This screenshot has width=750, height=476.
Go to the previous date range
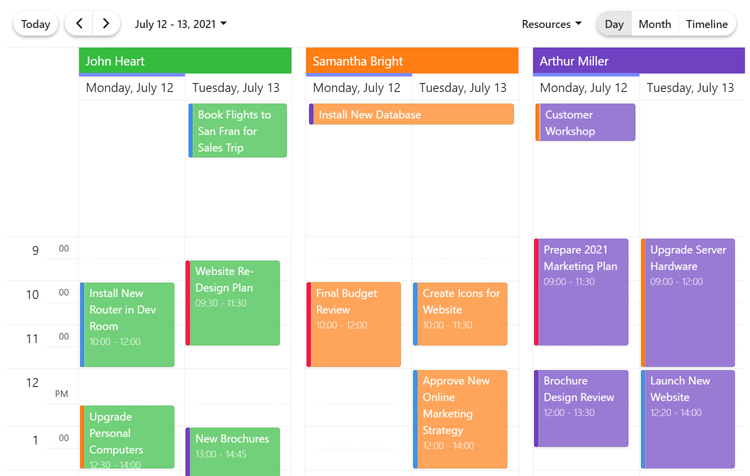tap(79, 24)
